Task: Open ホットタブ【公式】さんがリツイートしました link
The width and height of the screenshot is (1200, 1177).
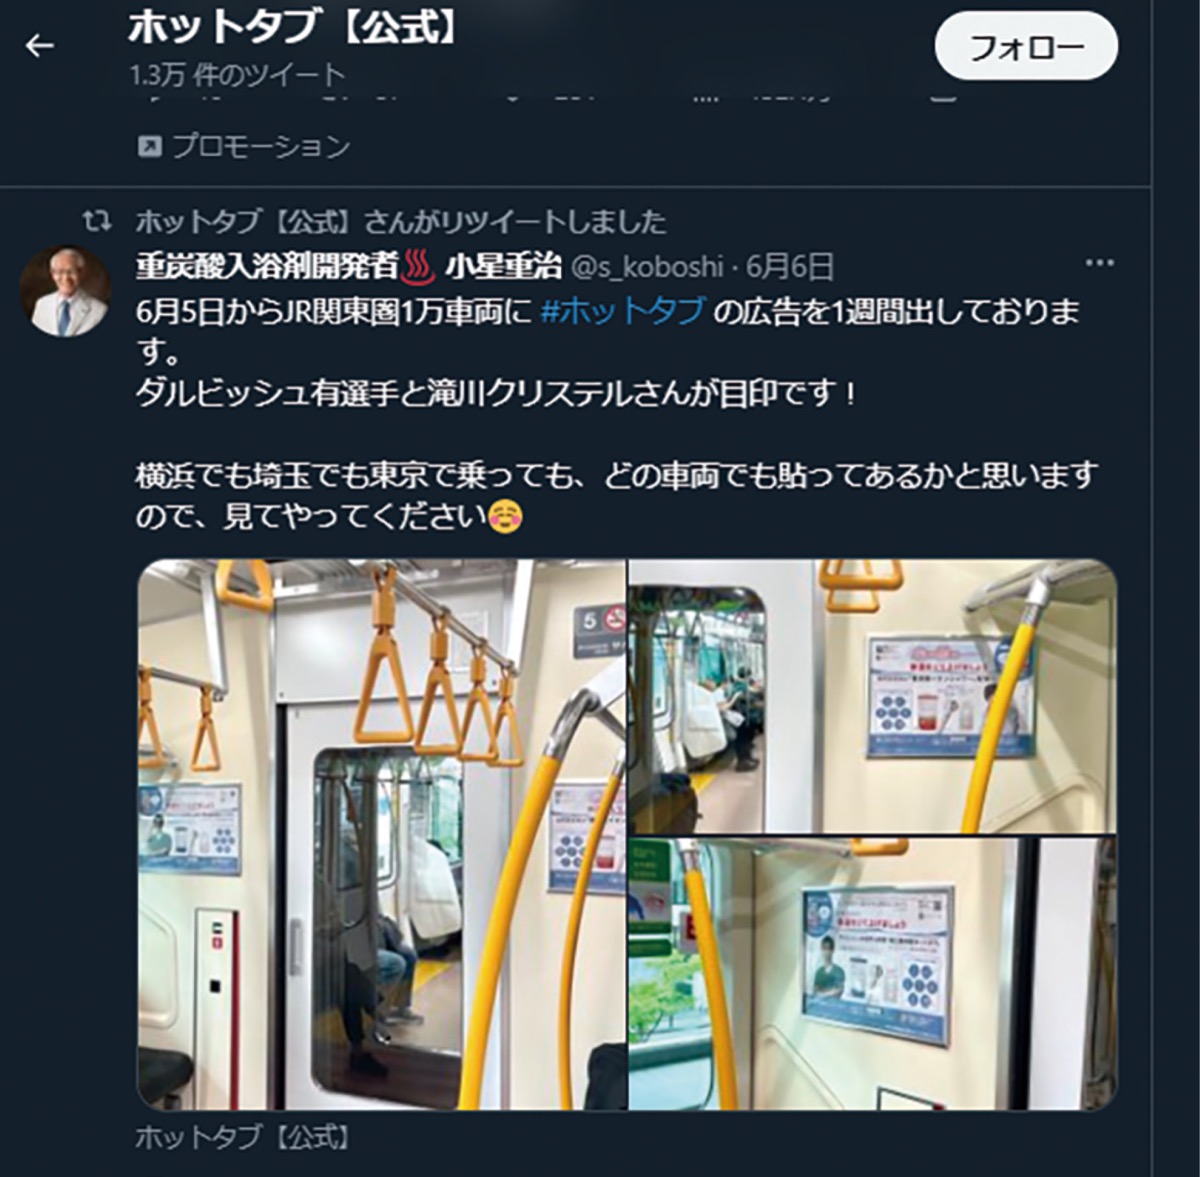Action: click(x=401, y=221)
